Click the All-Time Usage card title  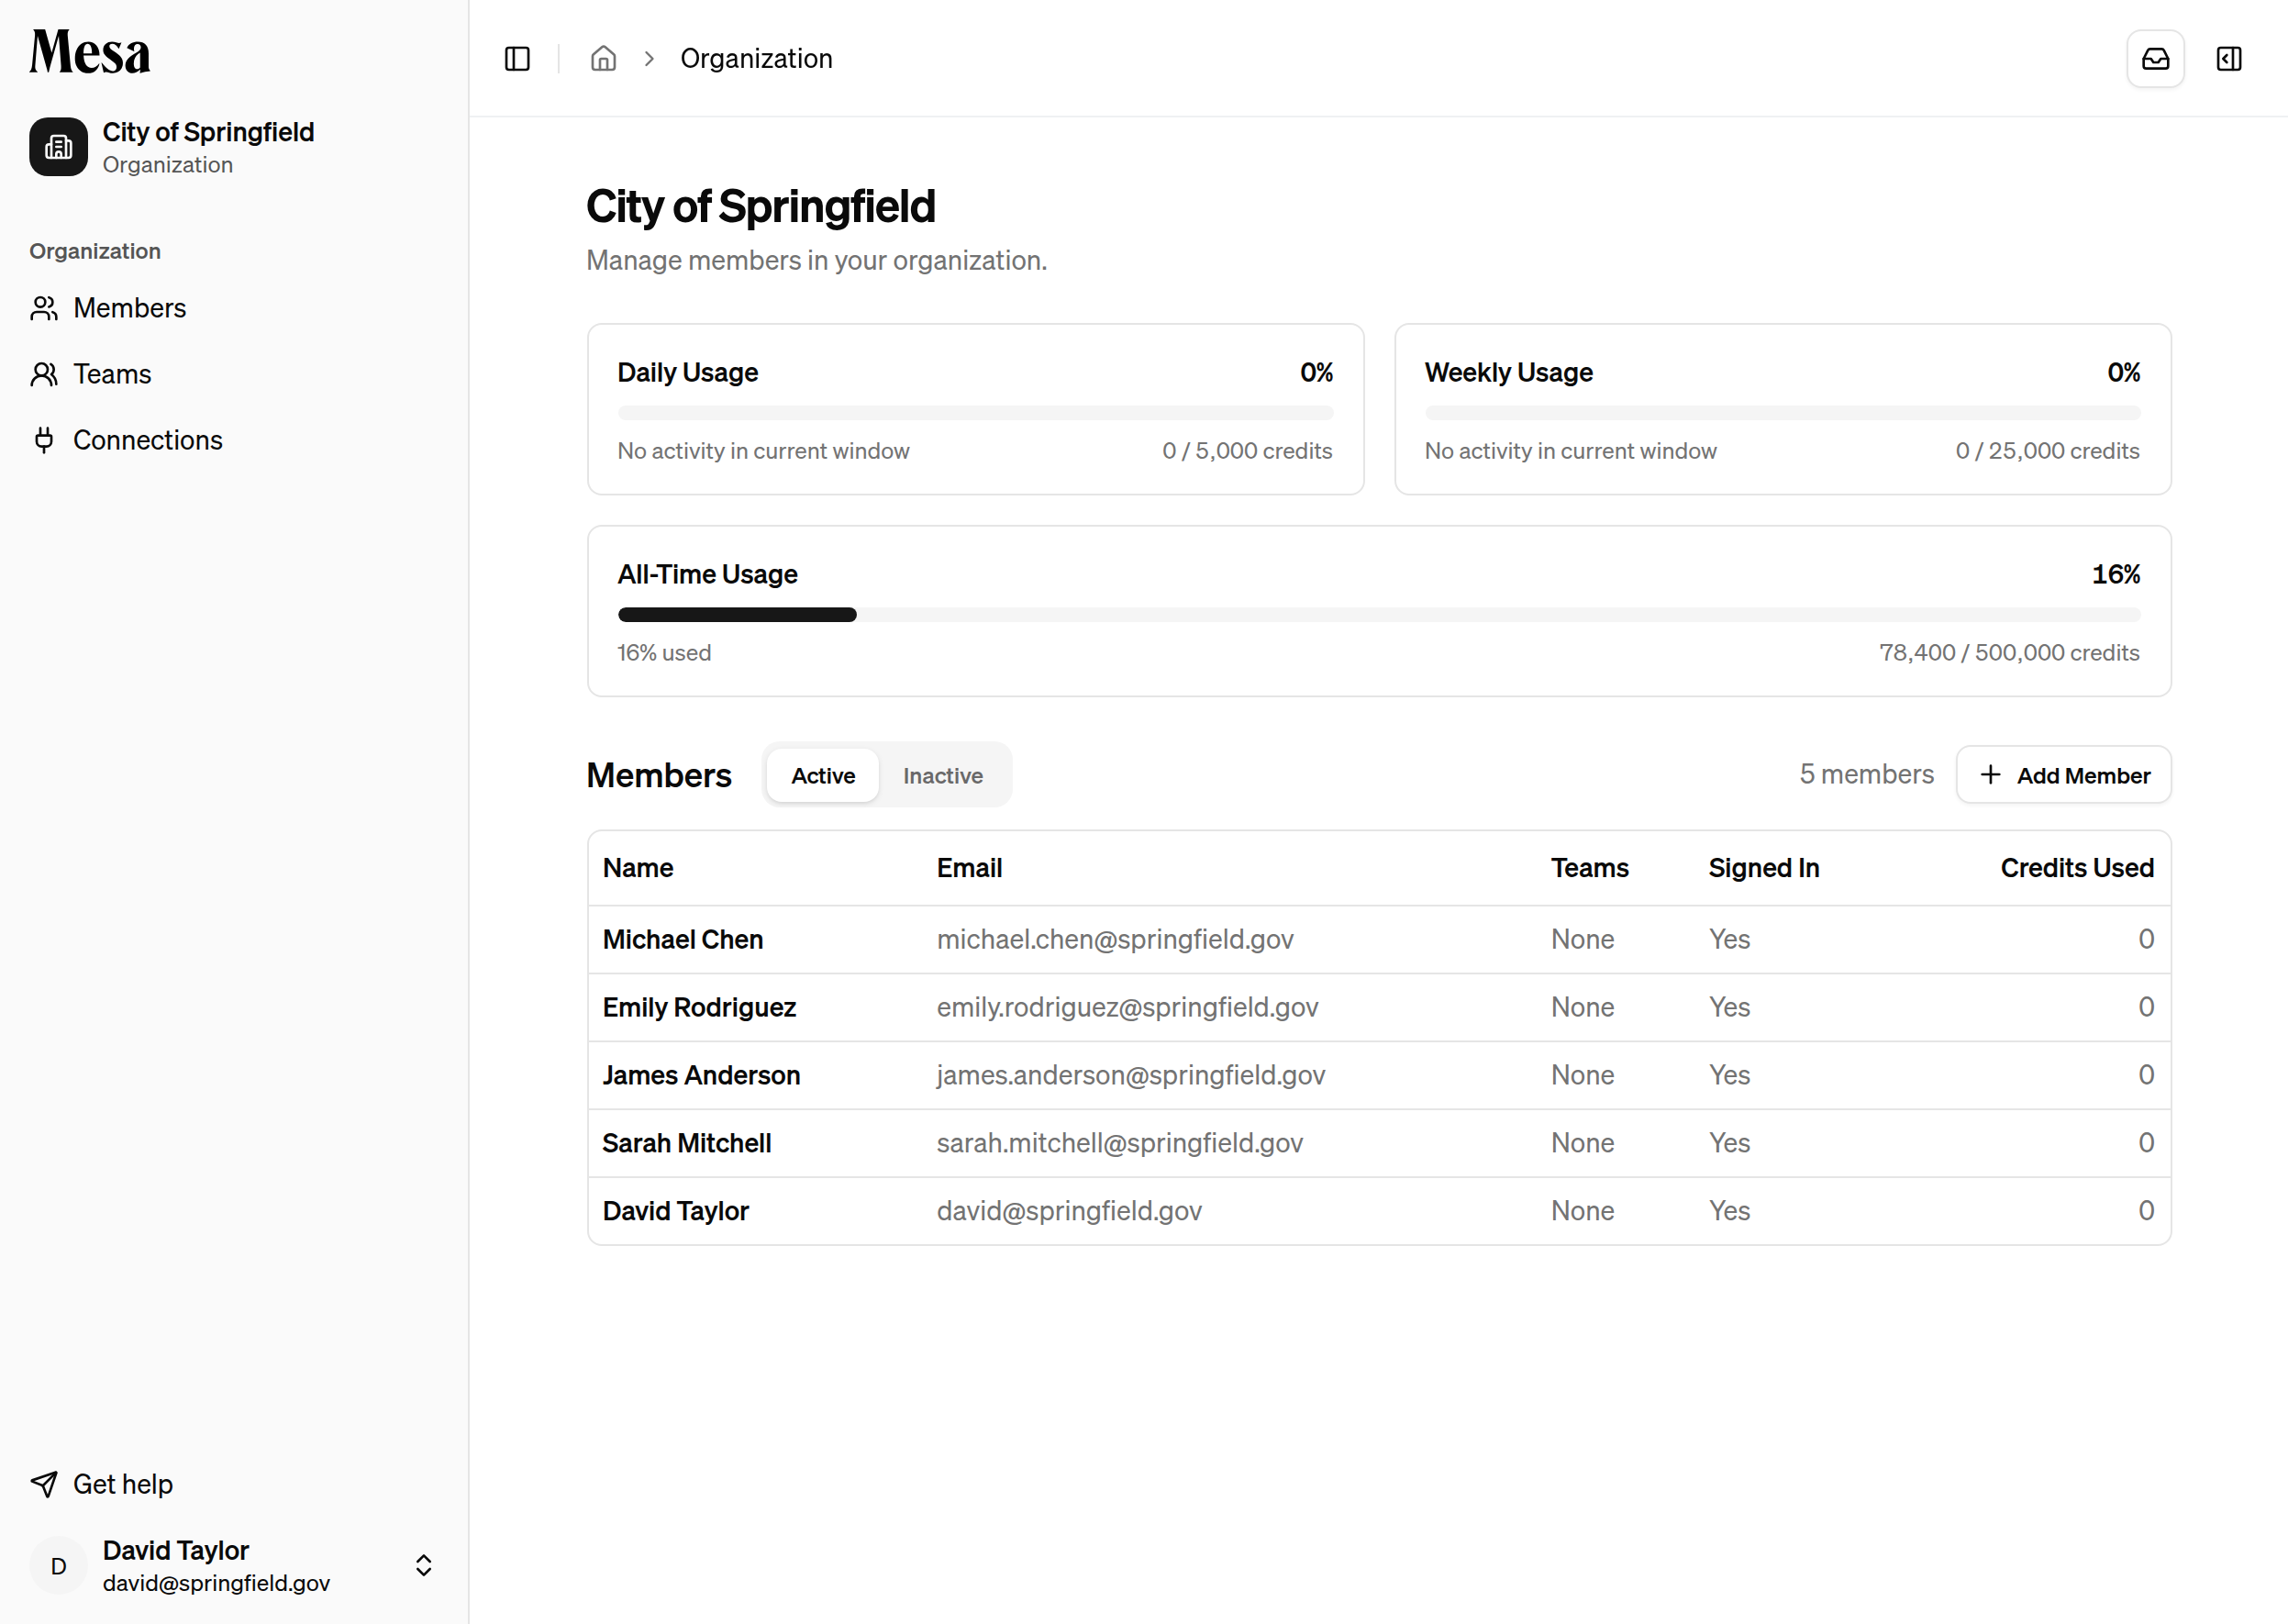707,575
